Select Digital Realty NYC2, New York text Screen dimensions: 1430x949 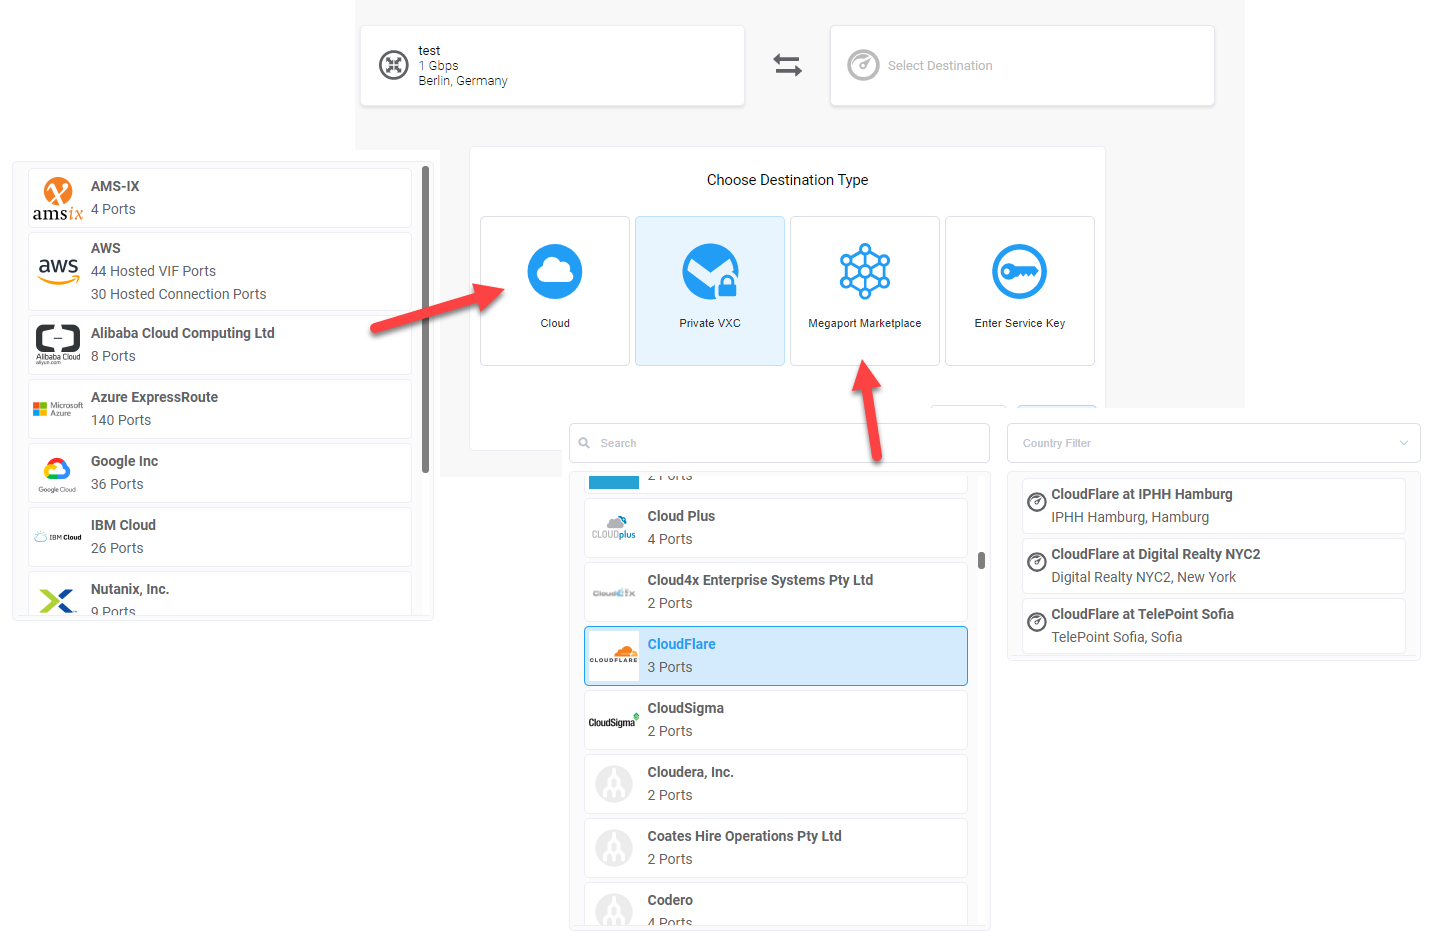1143,577
